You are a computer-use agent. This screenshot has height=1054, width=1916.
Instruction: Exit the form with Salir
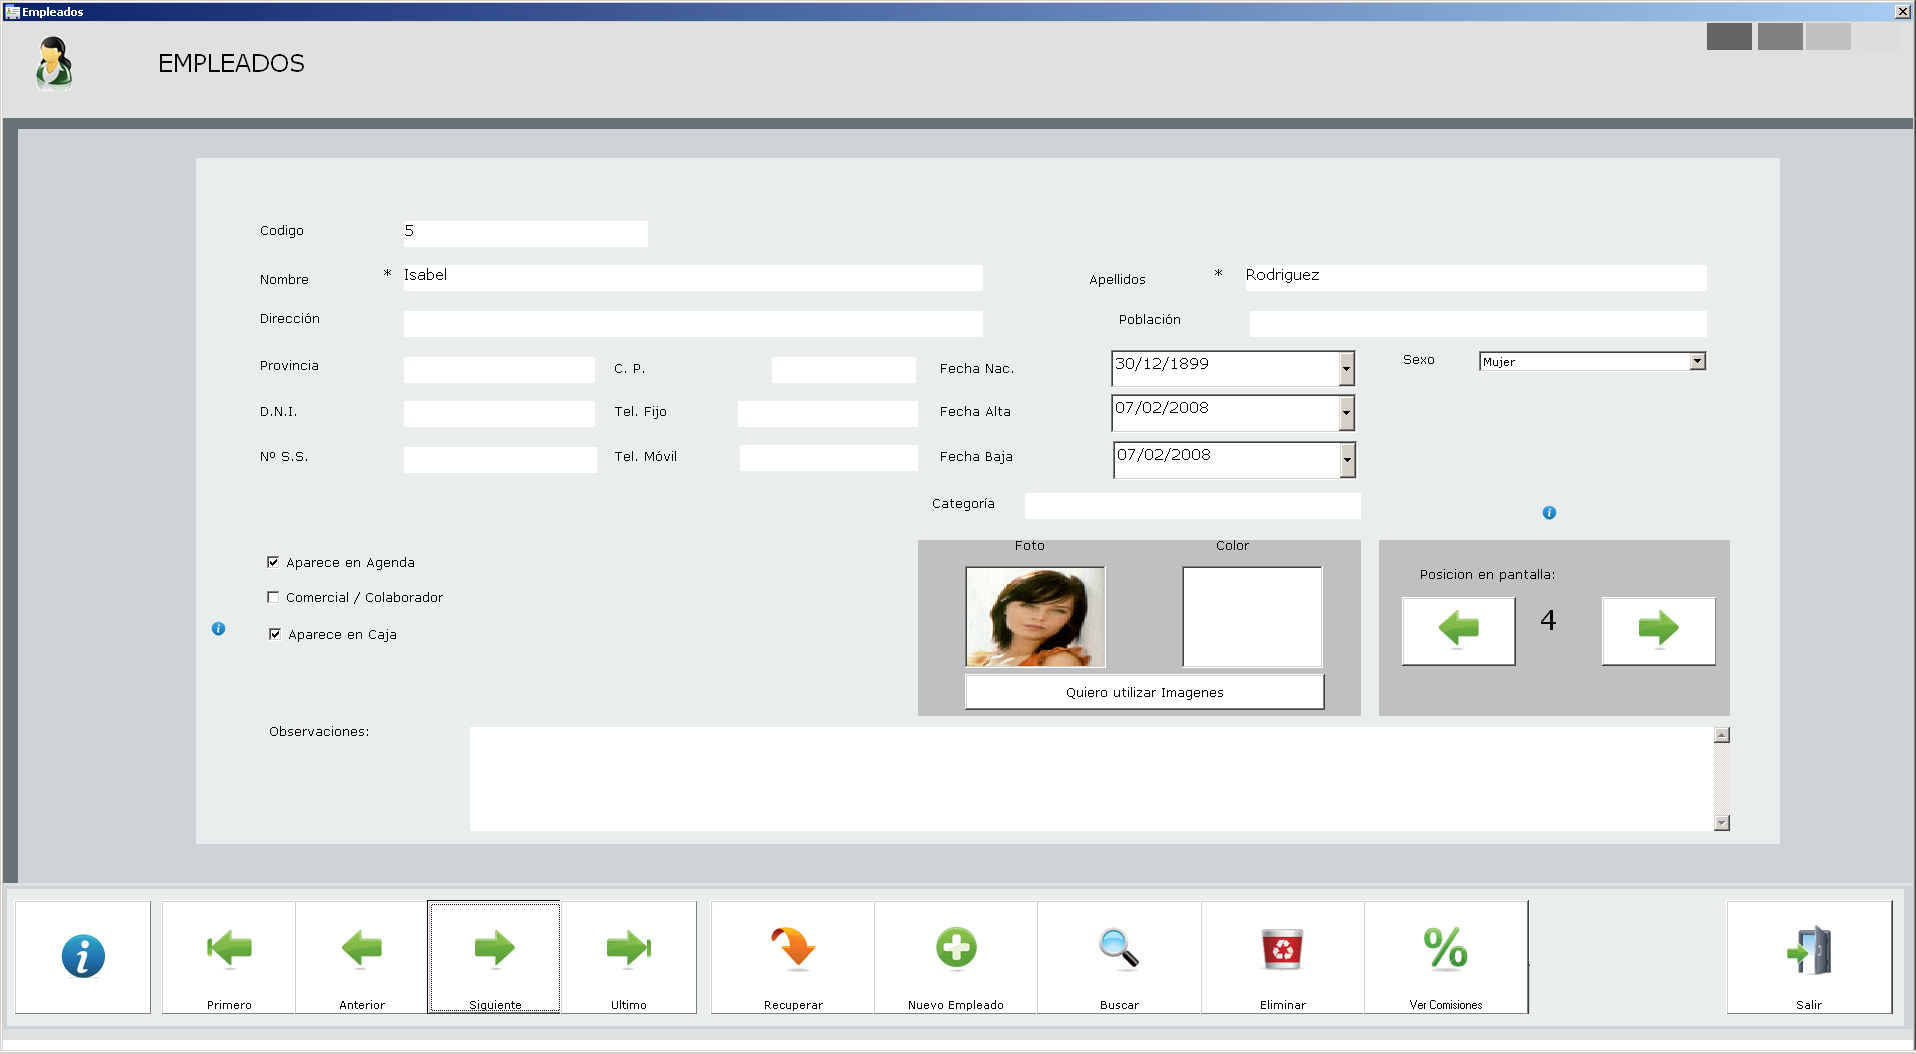(x=1808, y=956)
